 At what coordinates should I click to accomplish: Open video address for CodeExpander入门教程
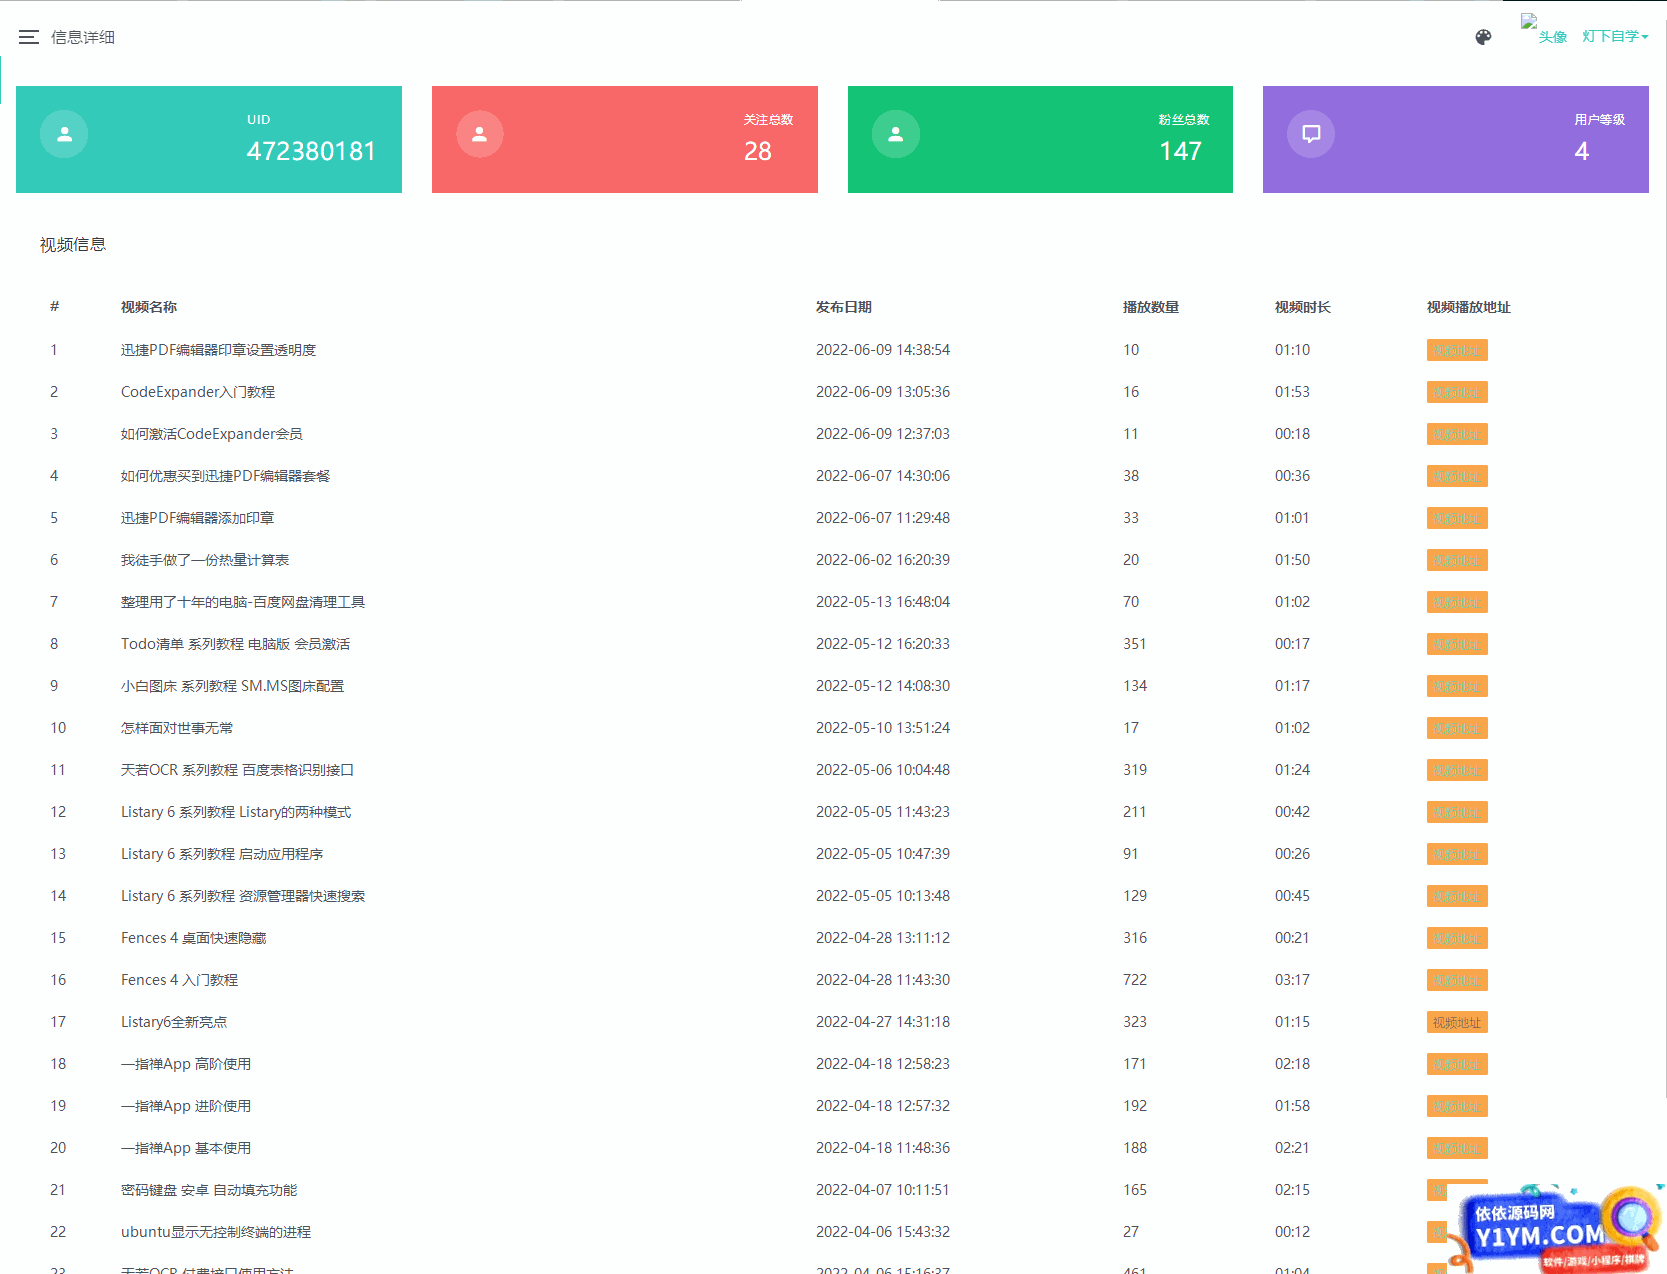point(1457,392)
